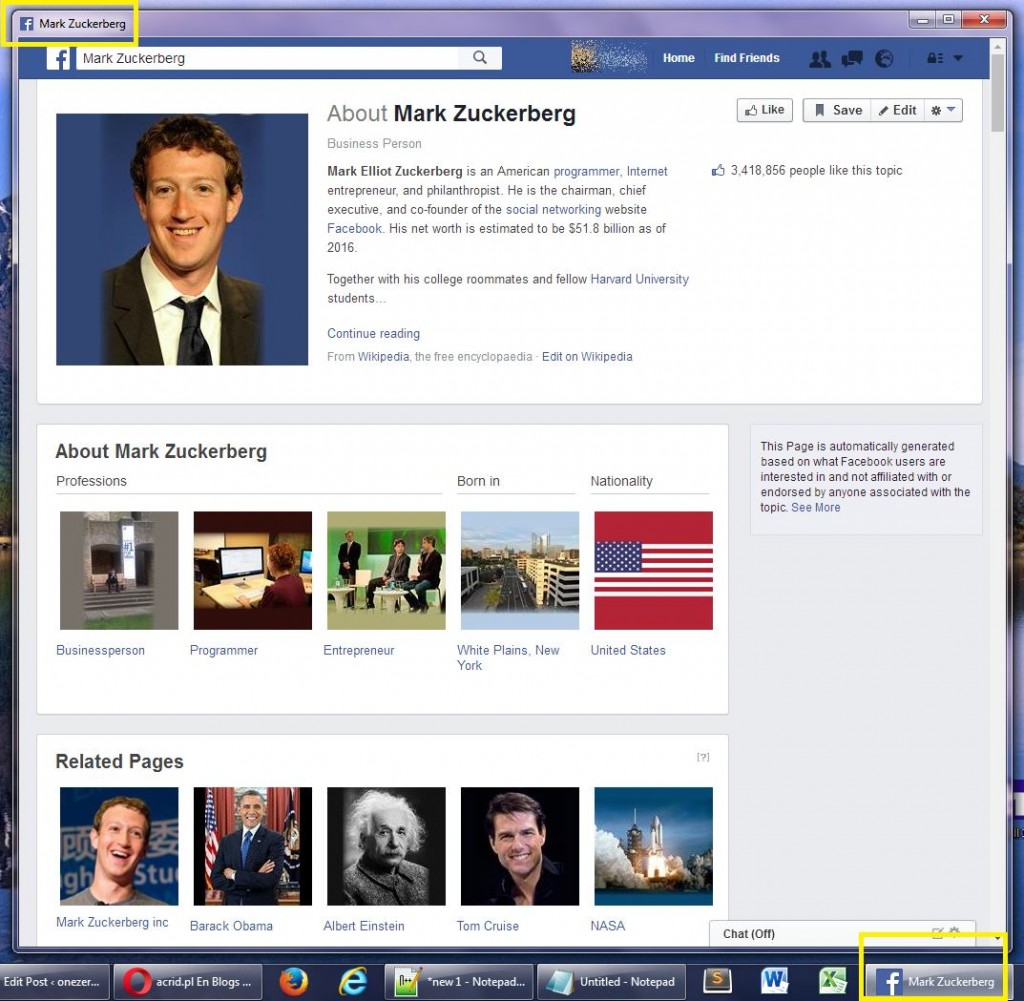Click the Edit button
This screenshot has width=1024, height=1001.
click(898, 110)
